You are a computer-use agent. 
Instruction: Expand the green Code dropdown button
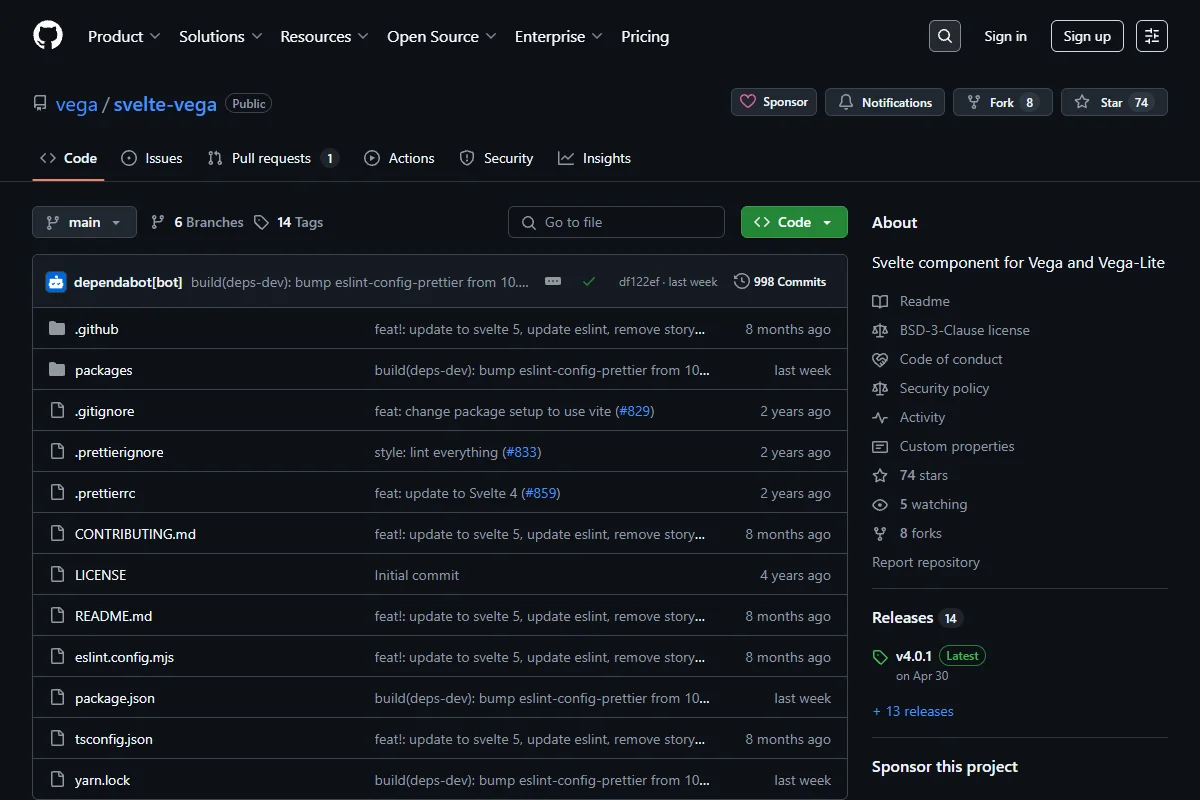coord(794,222)
